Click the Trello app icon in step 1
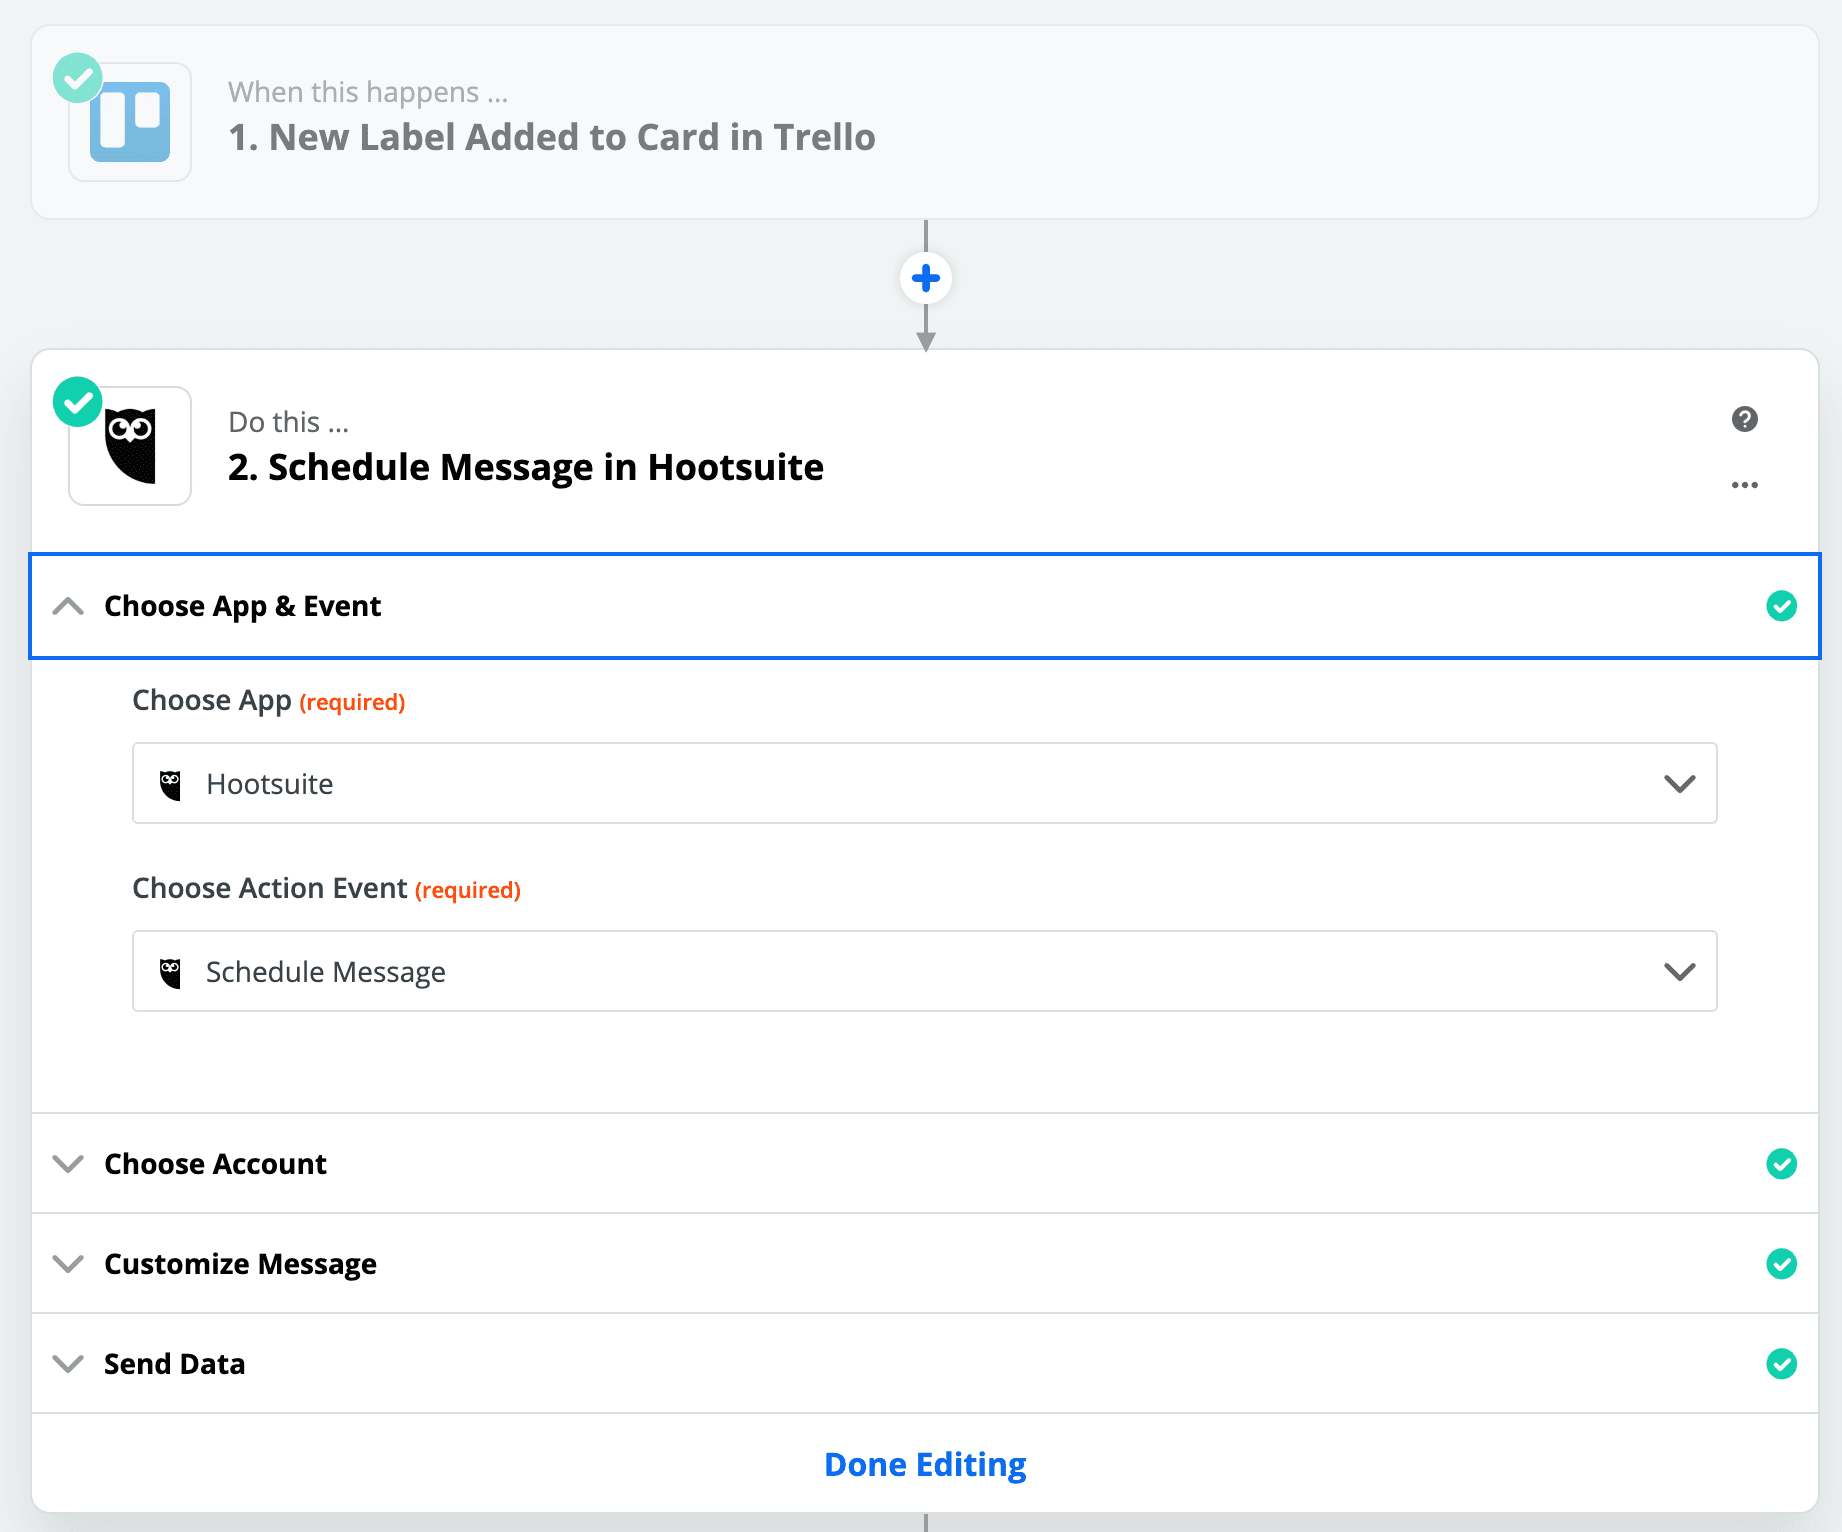The height and width of the screenshot is (1532, 1842). coord(130,122)
